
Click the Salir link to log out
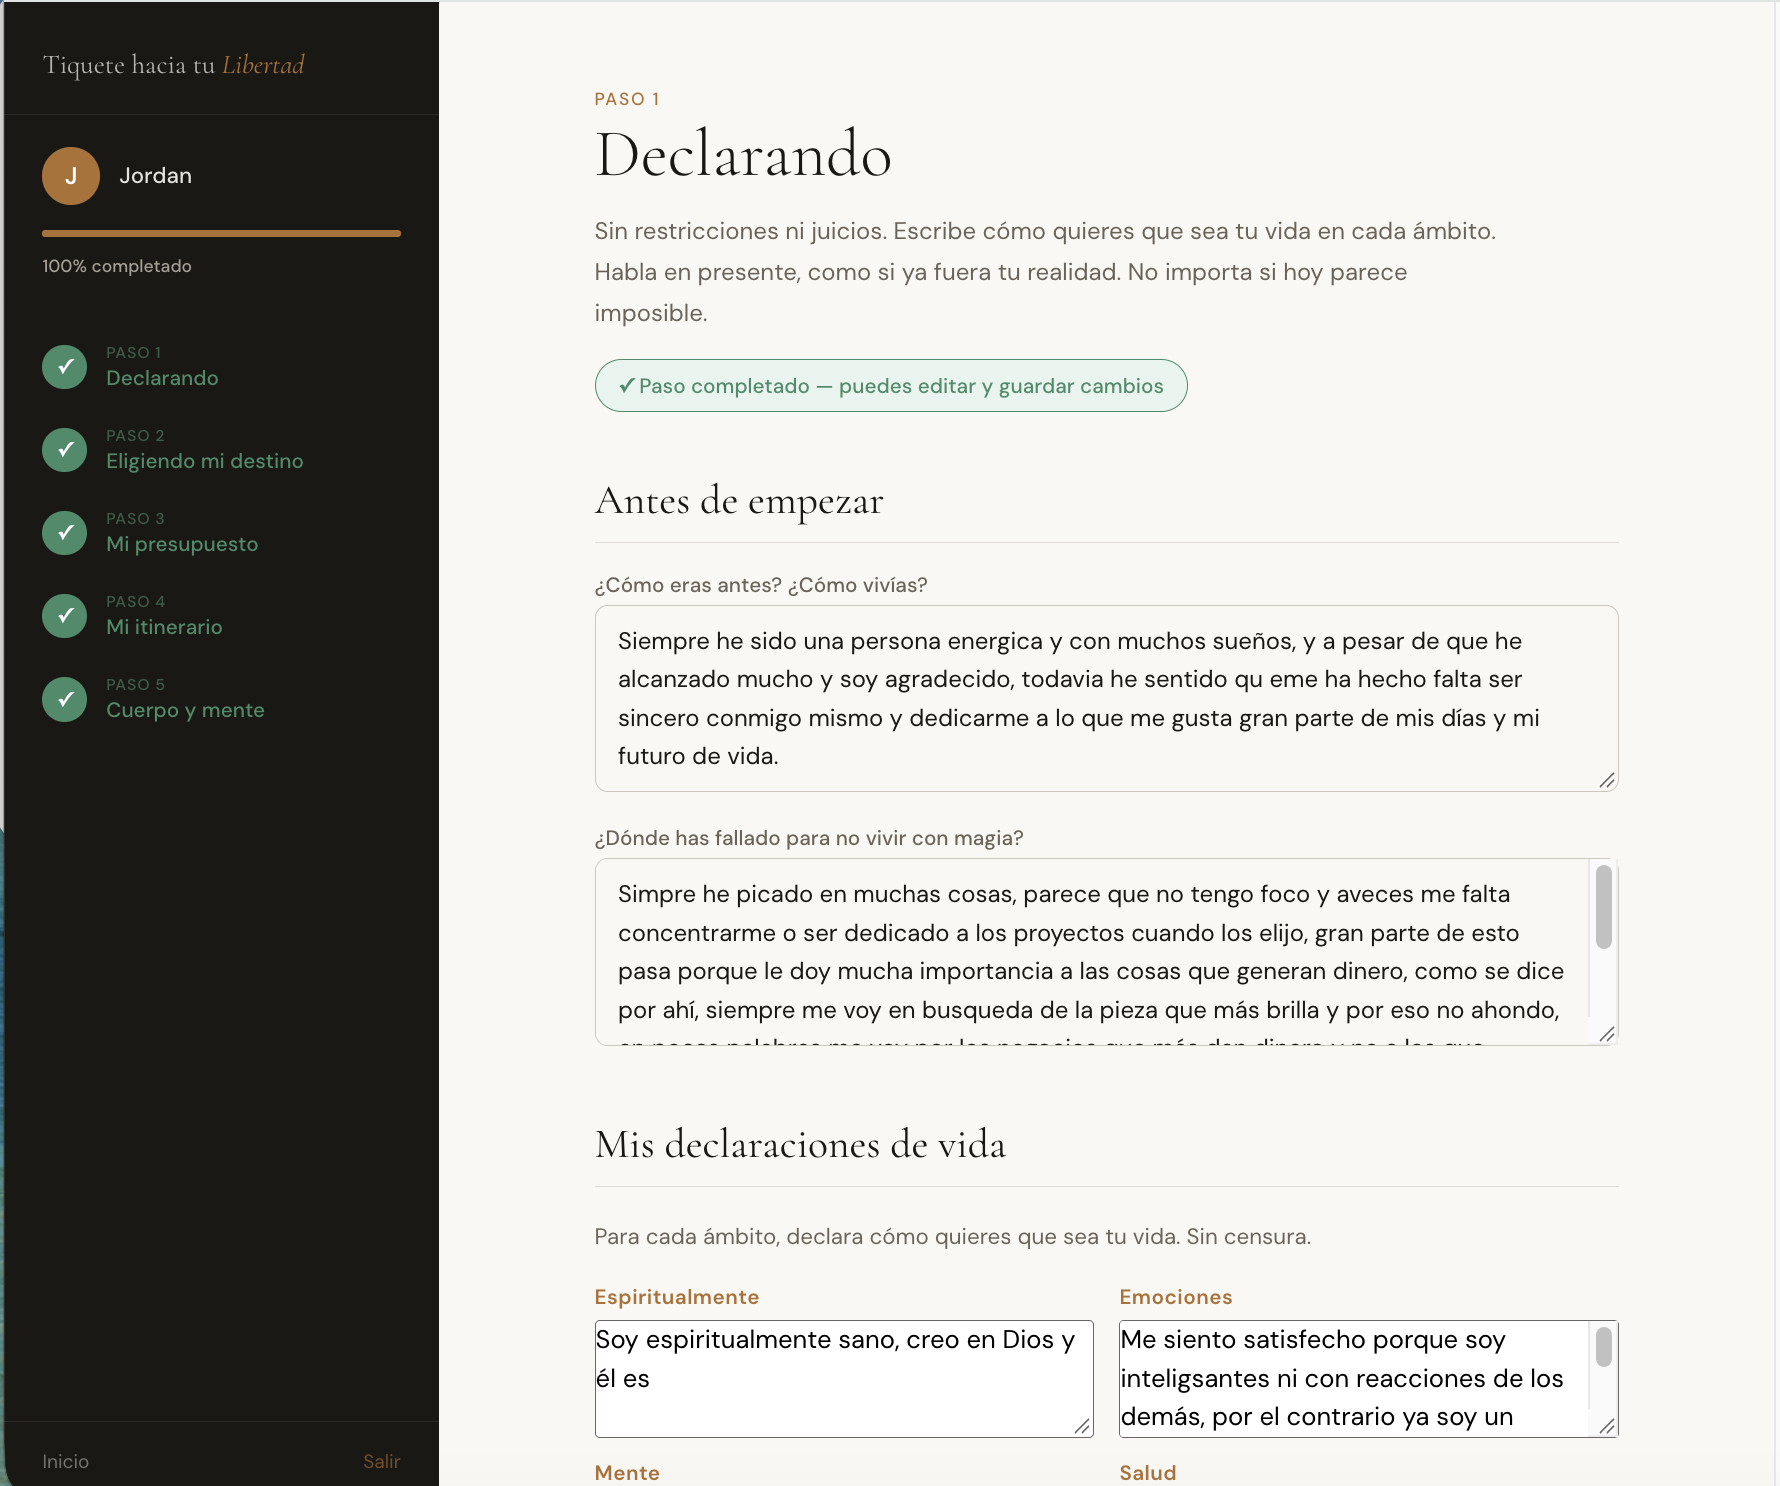(381, 1461)
